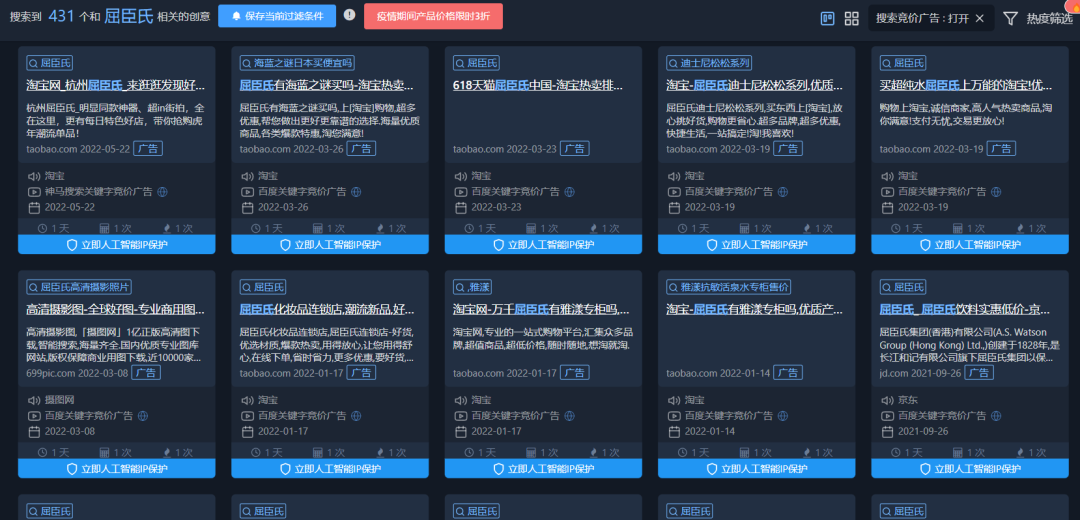Click 立即人工智能IP保护 under 摄图网 card
The height and width of the screenshot is (520, 1080).
point(116,468)
